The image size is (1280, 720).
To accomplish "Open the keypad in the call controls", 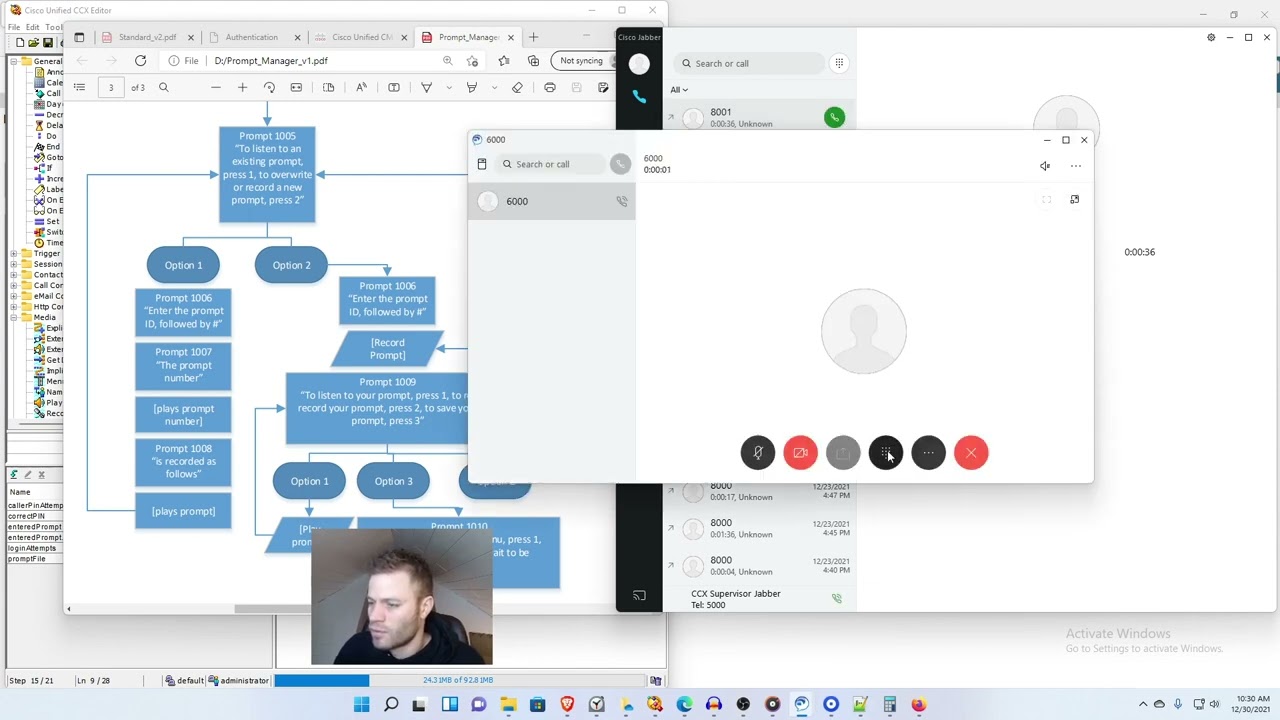I will (886, 453).
